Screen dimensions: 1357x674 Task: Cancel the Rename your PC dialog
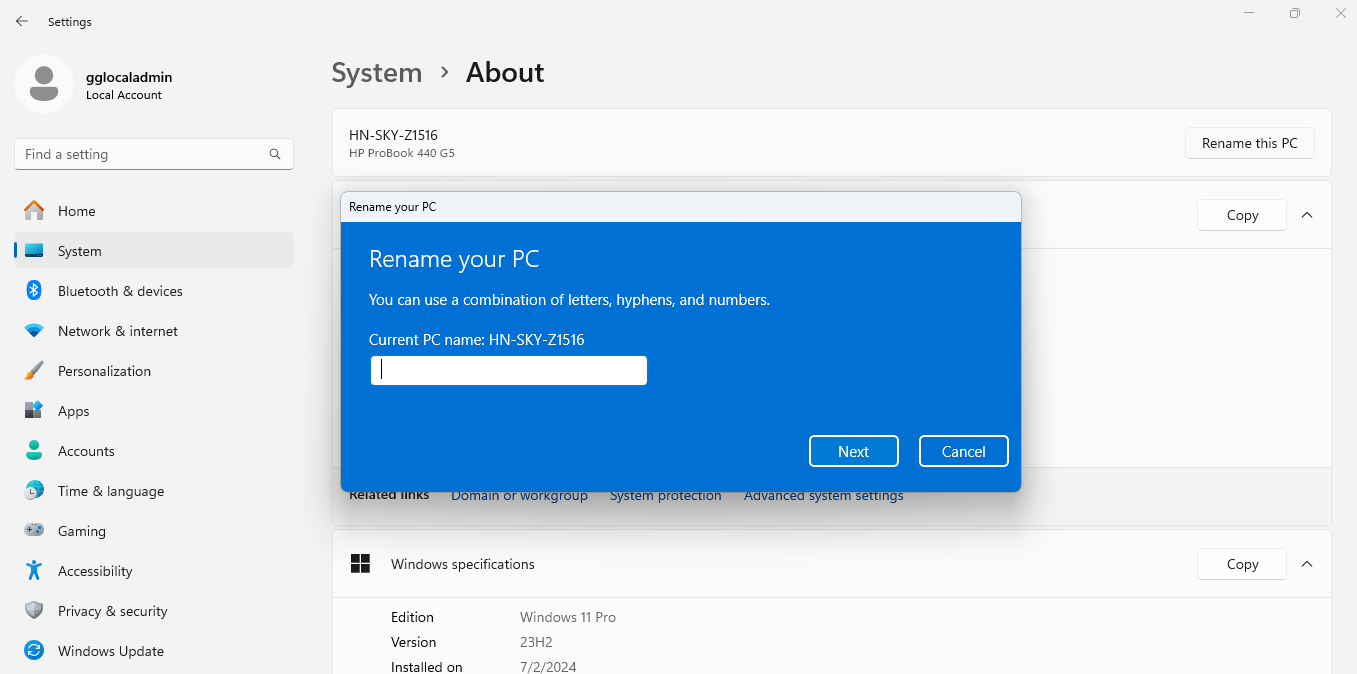point(963,451)
